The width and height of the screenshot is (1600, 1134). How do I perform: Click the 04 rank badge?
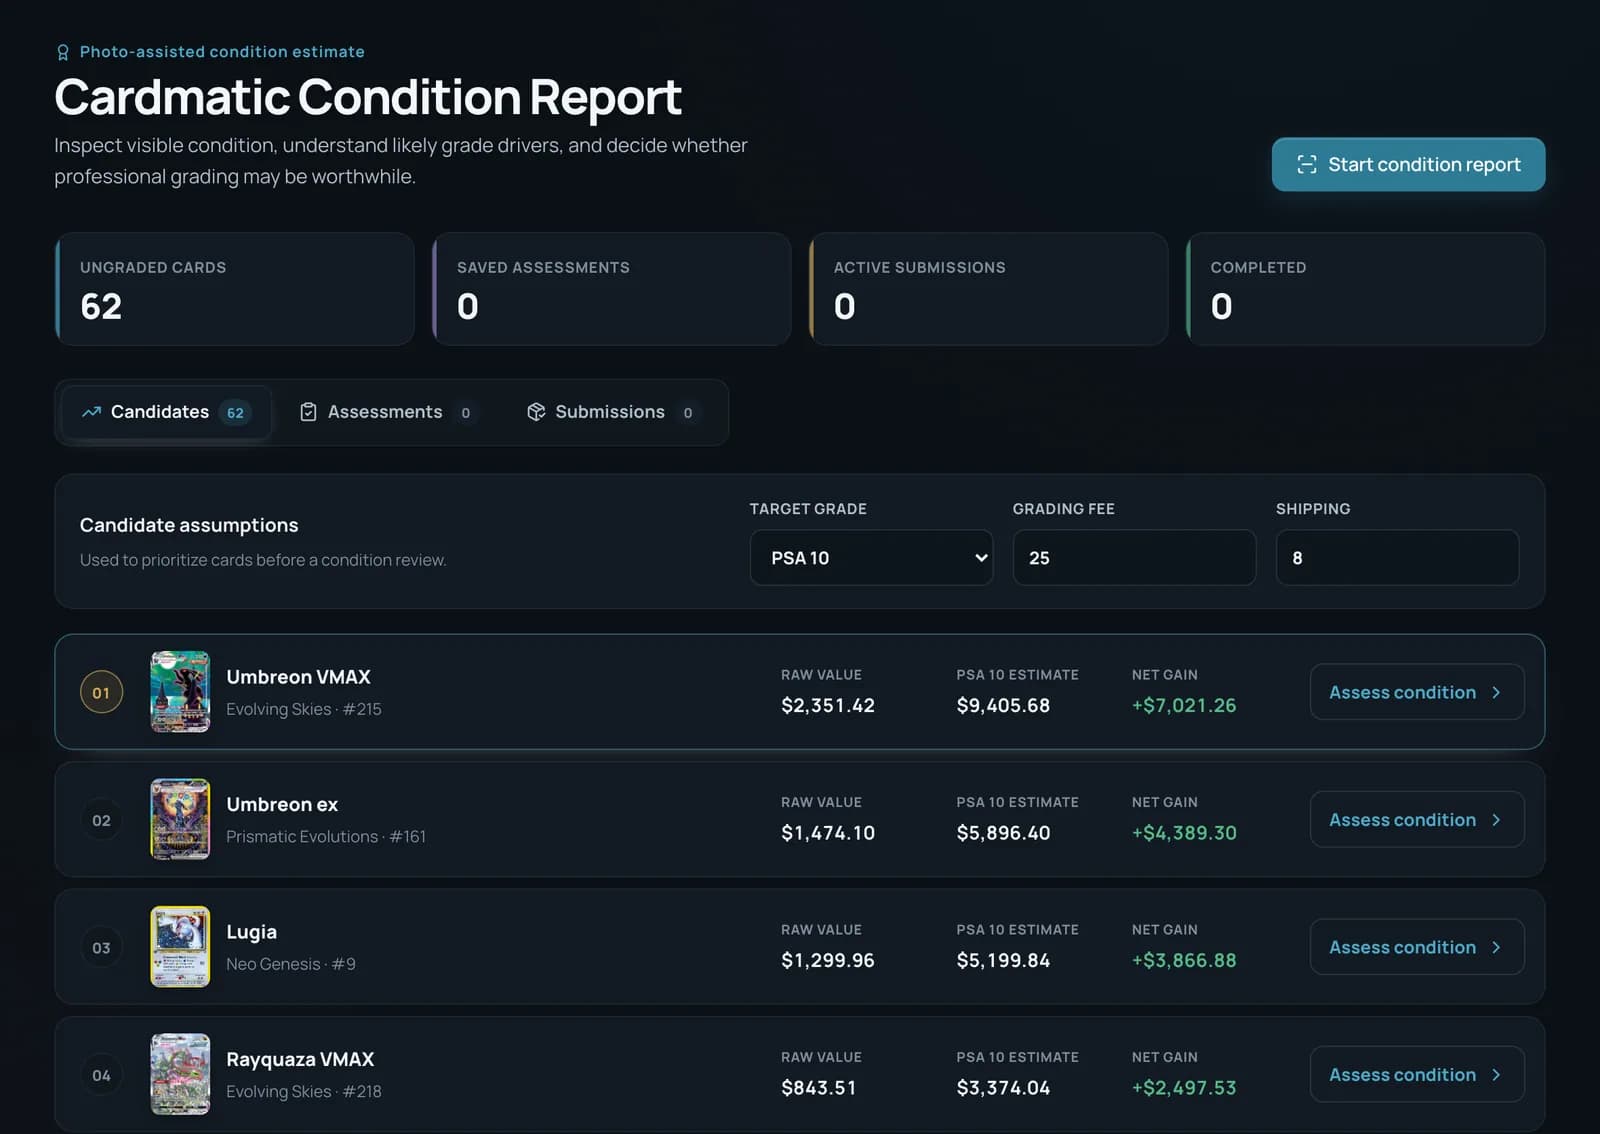101,1075
